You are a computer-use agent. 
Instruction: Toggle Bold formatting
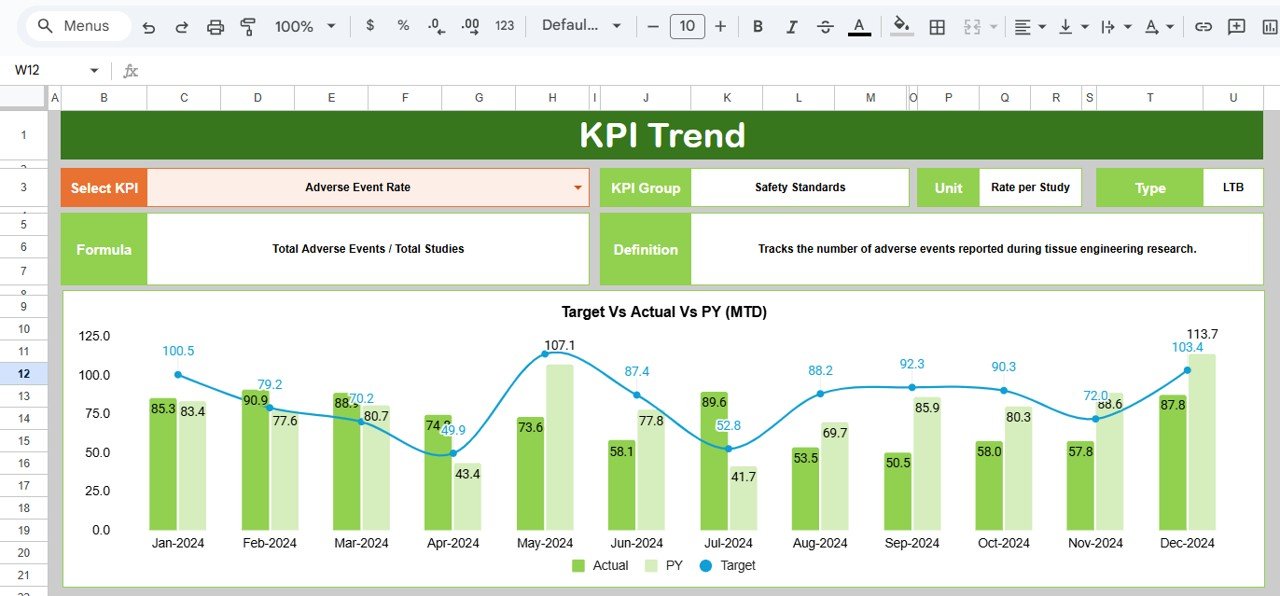click(x=757, y=26)
